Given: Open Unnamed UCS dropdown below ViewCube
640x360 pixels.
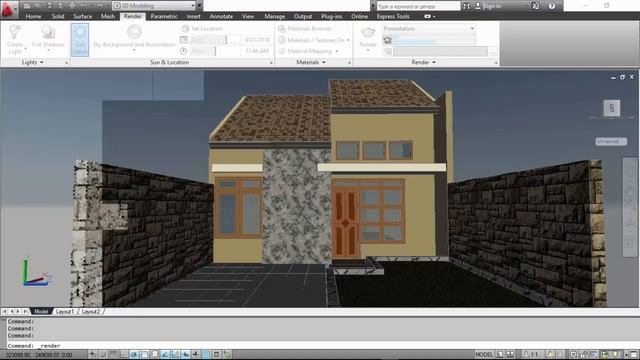Looking at the screenshot, I should pos(611,141).
